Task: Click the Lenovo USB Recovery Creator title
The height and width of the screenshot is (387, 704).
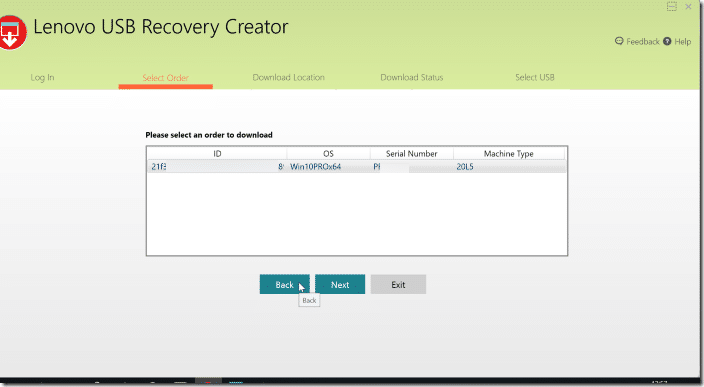Action: [x=161, y=27]
